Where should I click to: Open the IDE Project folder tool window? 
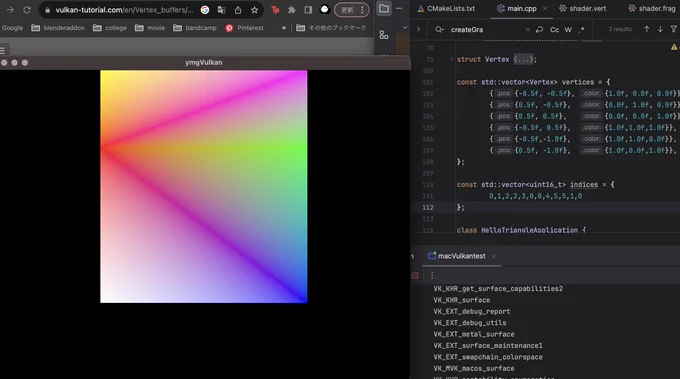(x=384, y=8)
